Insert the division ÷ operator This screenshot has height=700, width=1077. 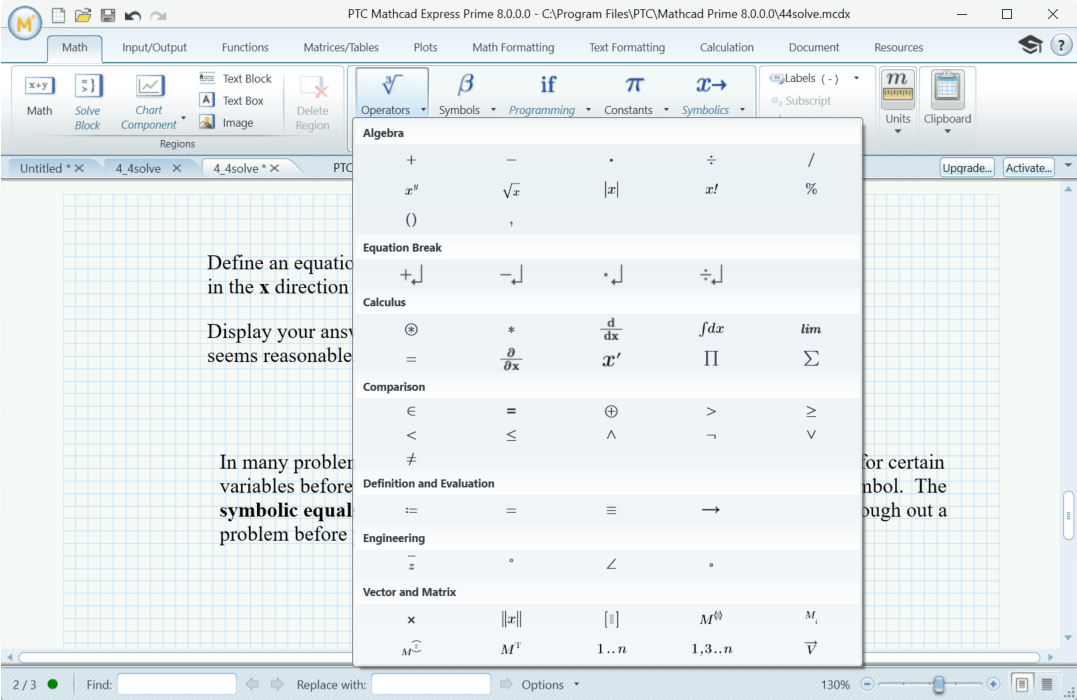point(711,160)
